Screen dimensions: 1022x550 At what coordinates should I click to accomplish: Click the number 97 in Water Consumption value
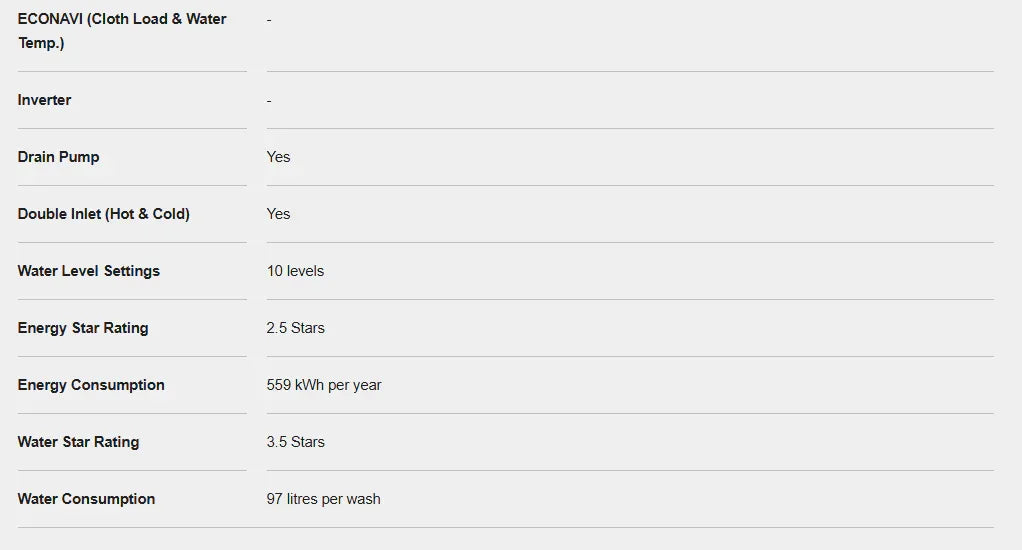tap(275, 499)
